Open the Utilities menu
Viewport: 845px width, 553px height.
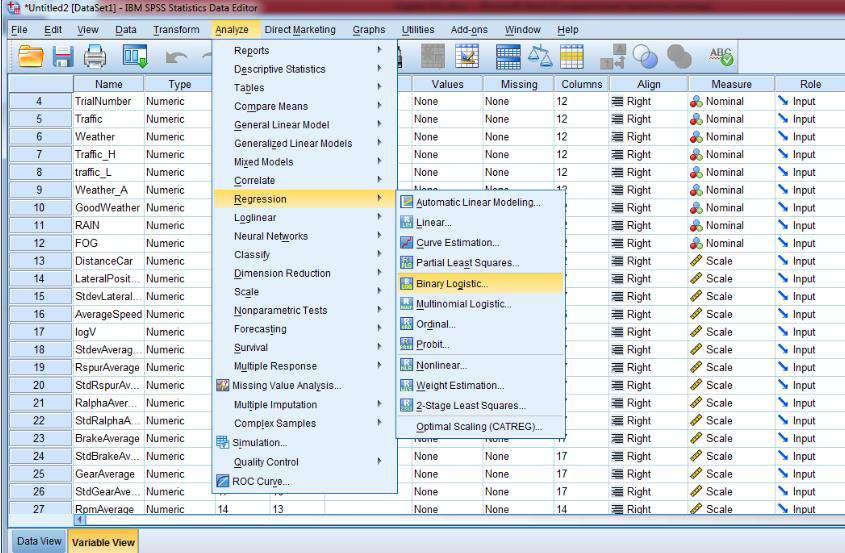418,30
